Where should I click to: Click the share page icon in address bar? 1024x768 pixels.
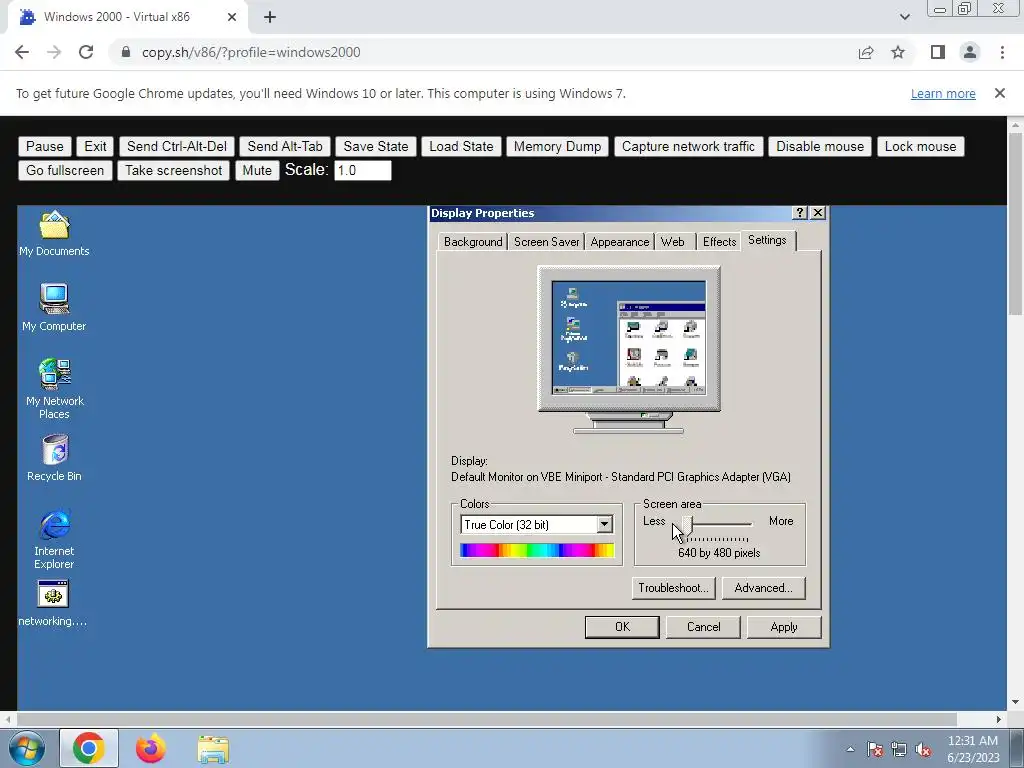[x=866, y=52]
